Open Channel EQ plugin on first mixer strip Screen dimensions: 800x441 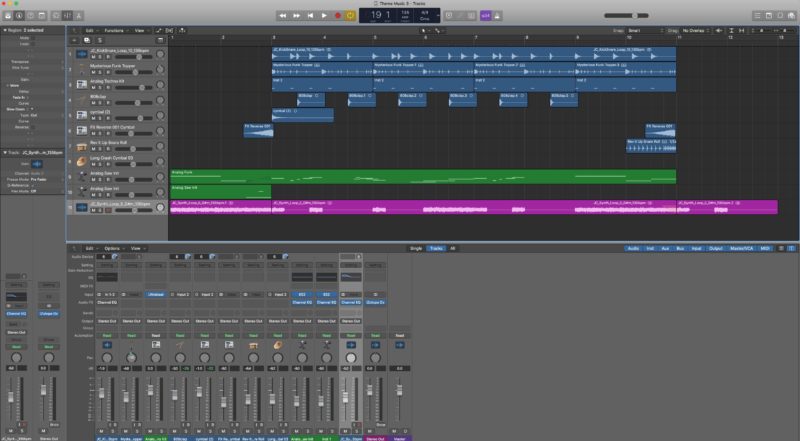pyautogui.click(x=107, y=303)
